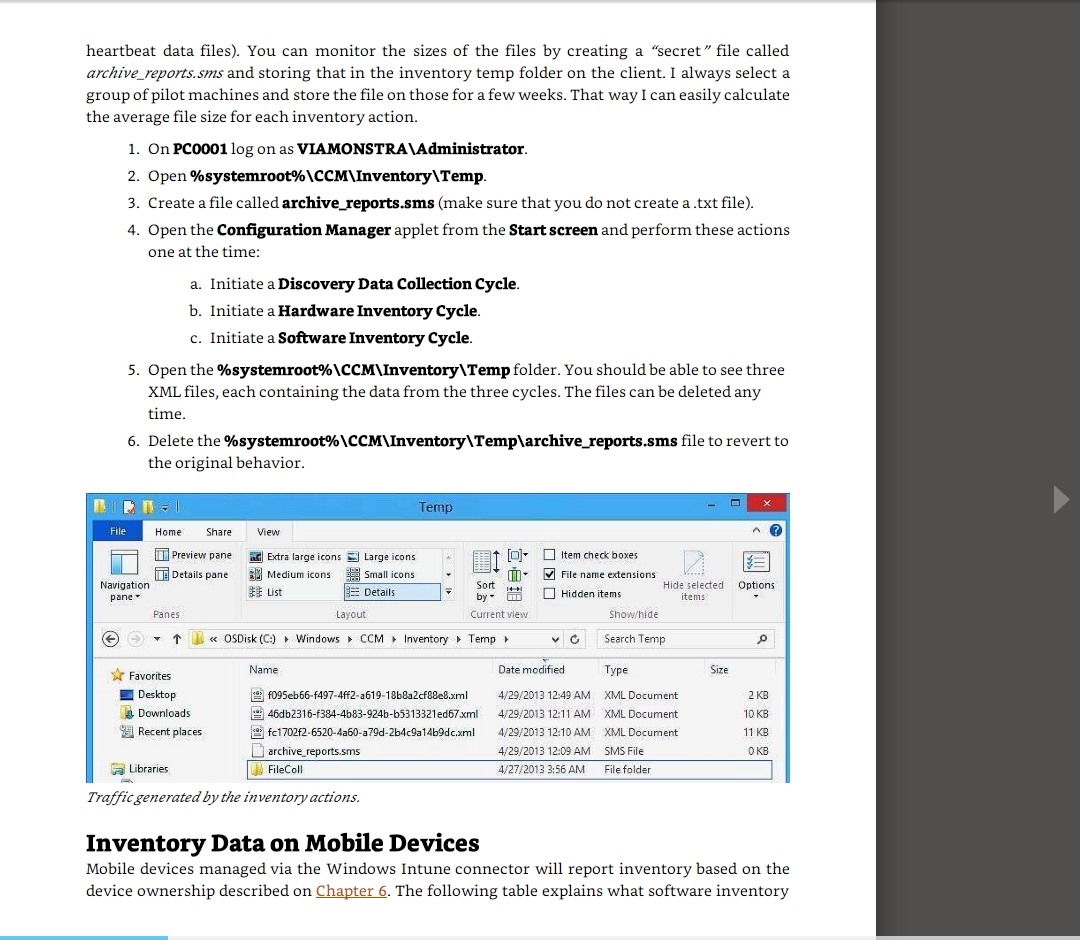Click the Search Temp input box

click(675, 639)
